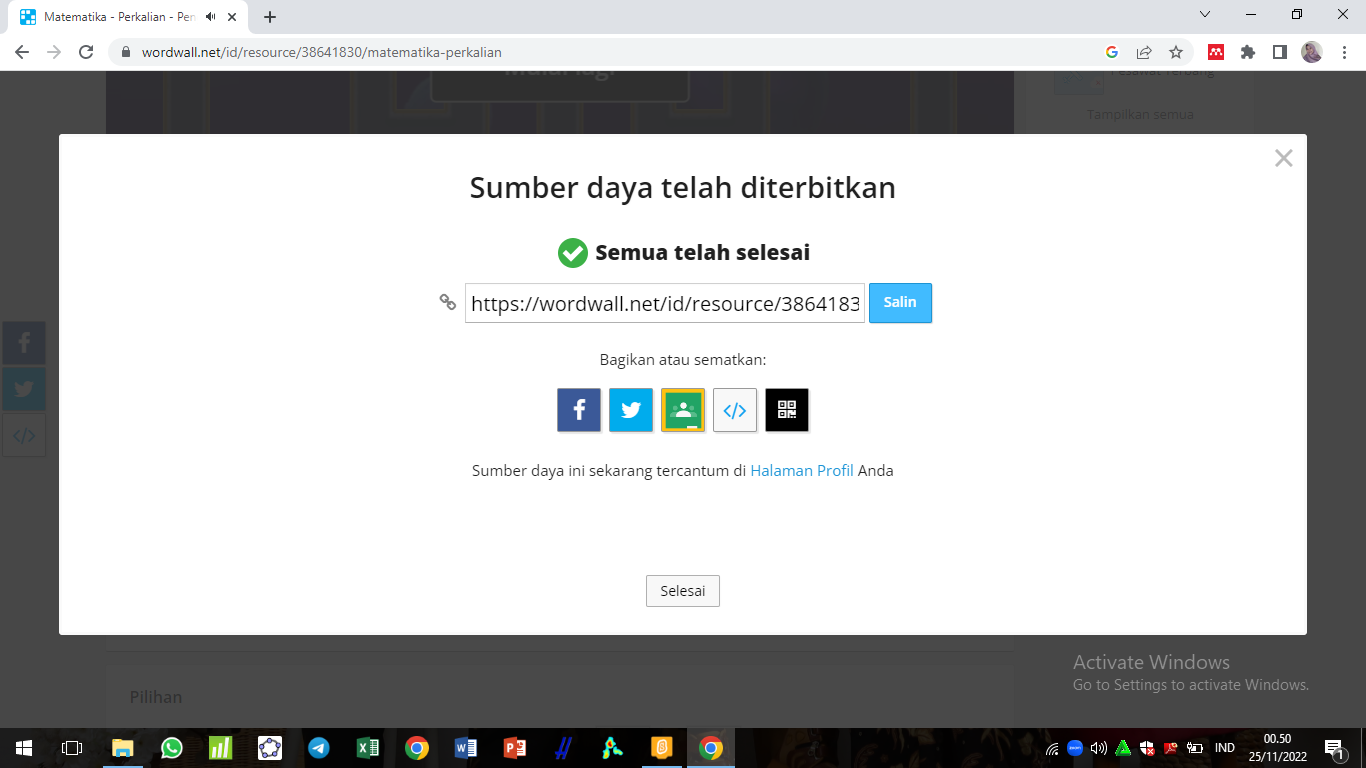Open the embed code option in dialog
This screenshot has height=768, width=1366.
tap(735, 410)
